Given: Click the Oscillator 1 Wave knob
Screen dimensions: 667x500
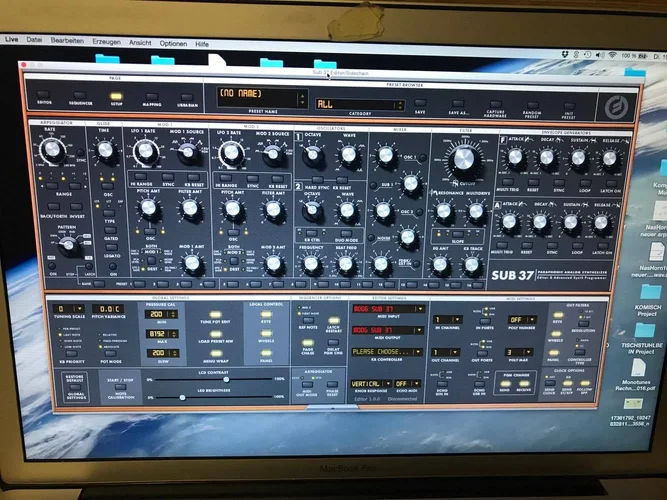Looking at the screenshot, I should (348, 154).
